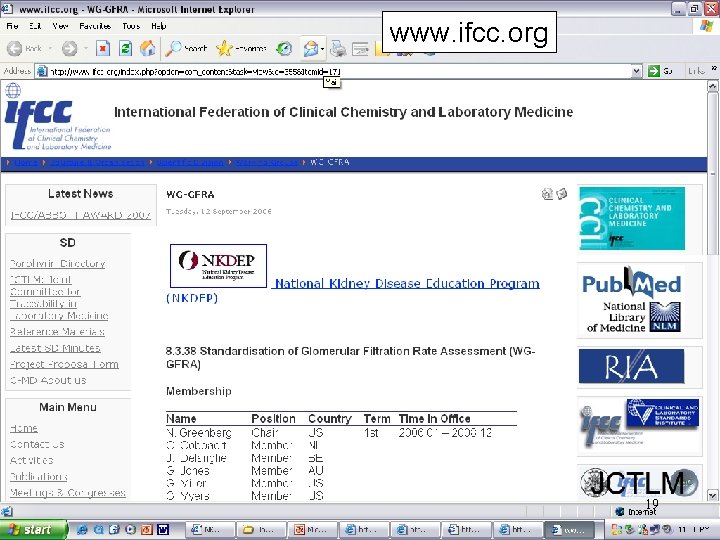Open browsing History clock icon
Screen dimensions: 720x540
(x=284, y=48)
